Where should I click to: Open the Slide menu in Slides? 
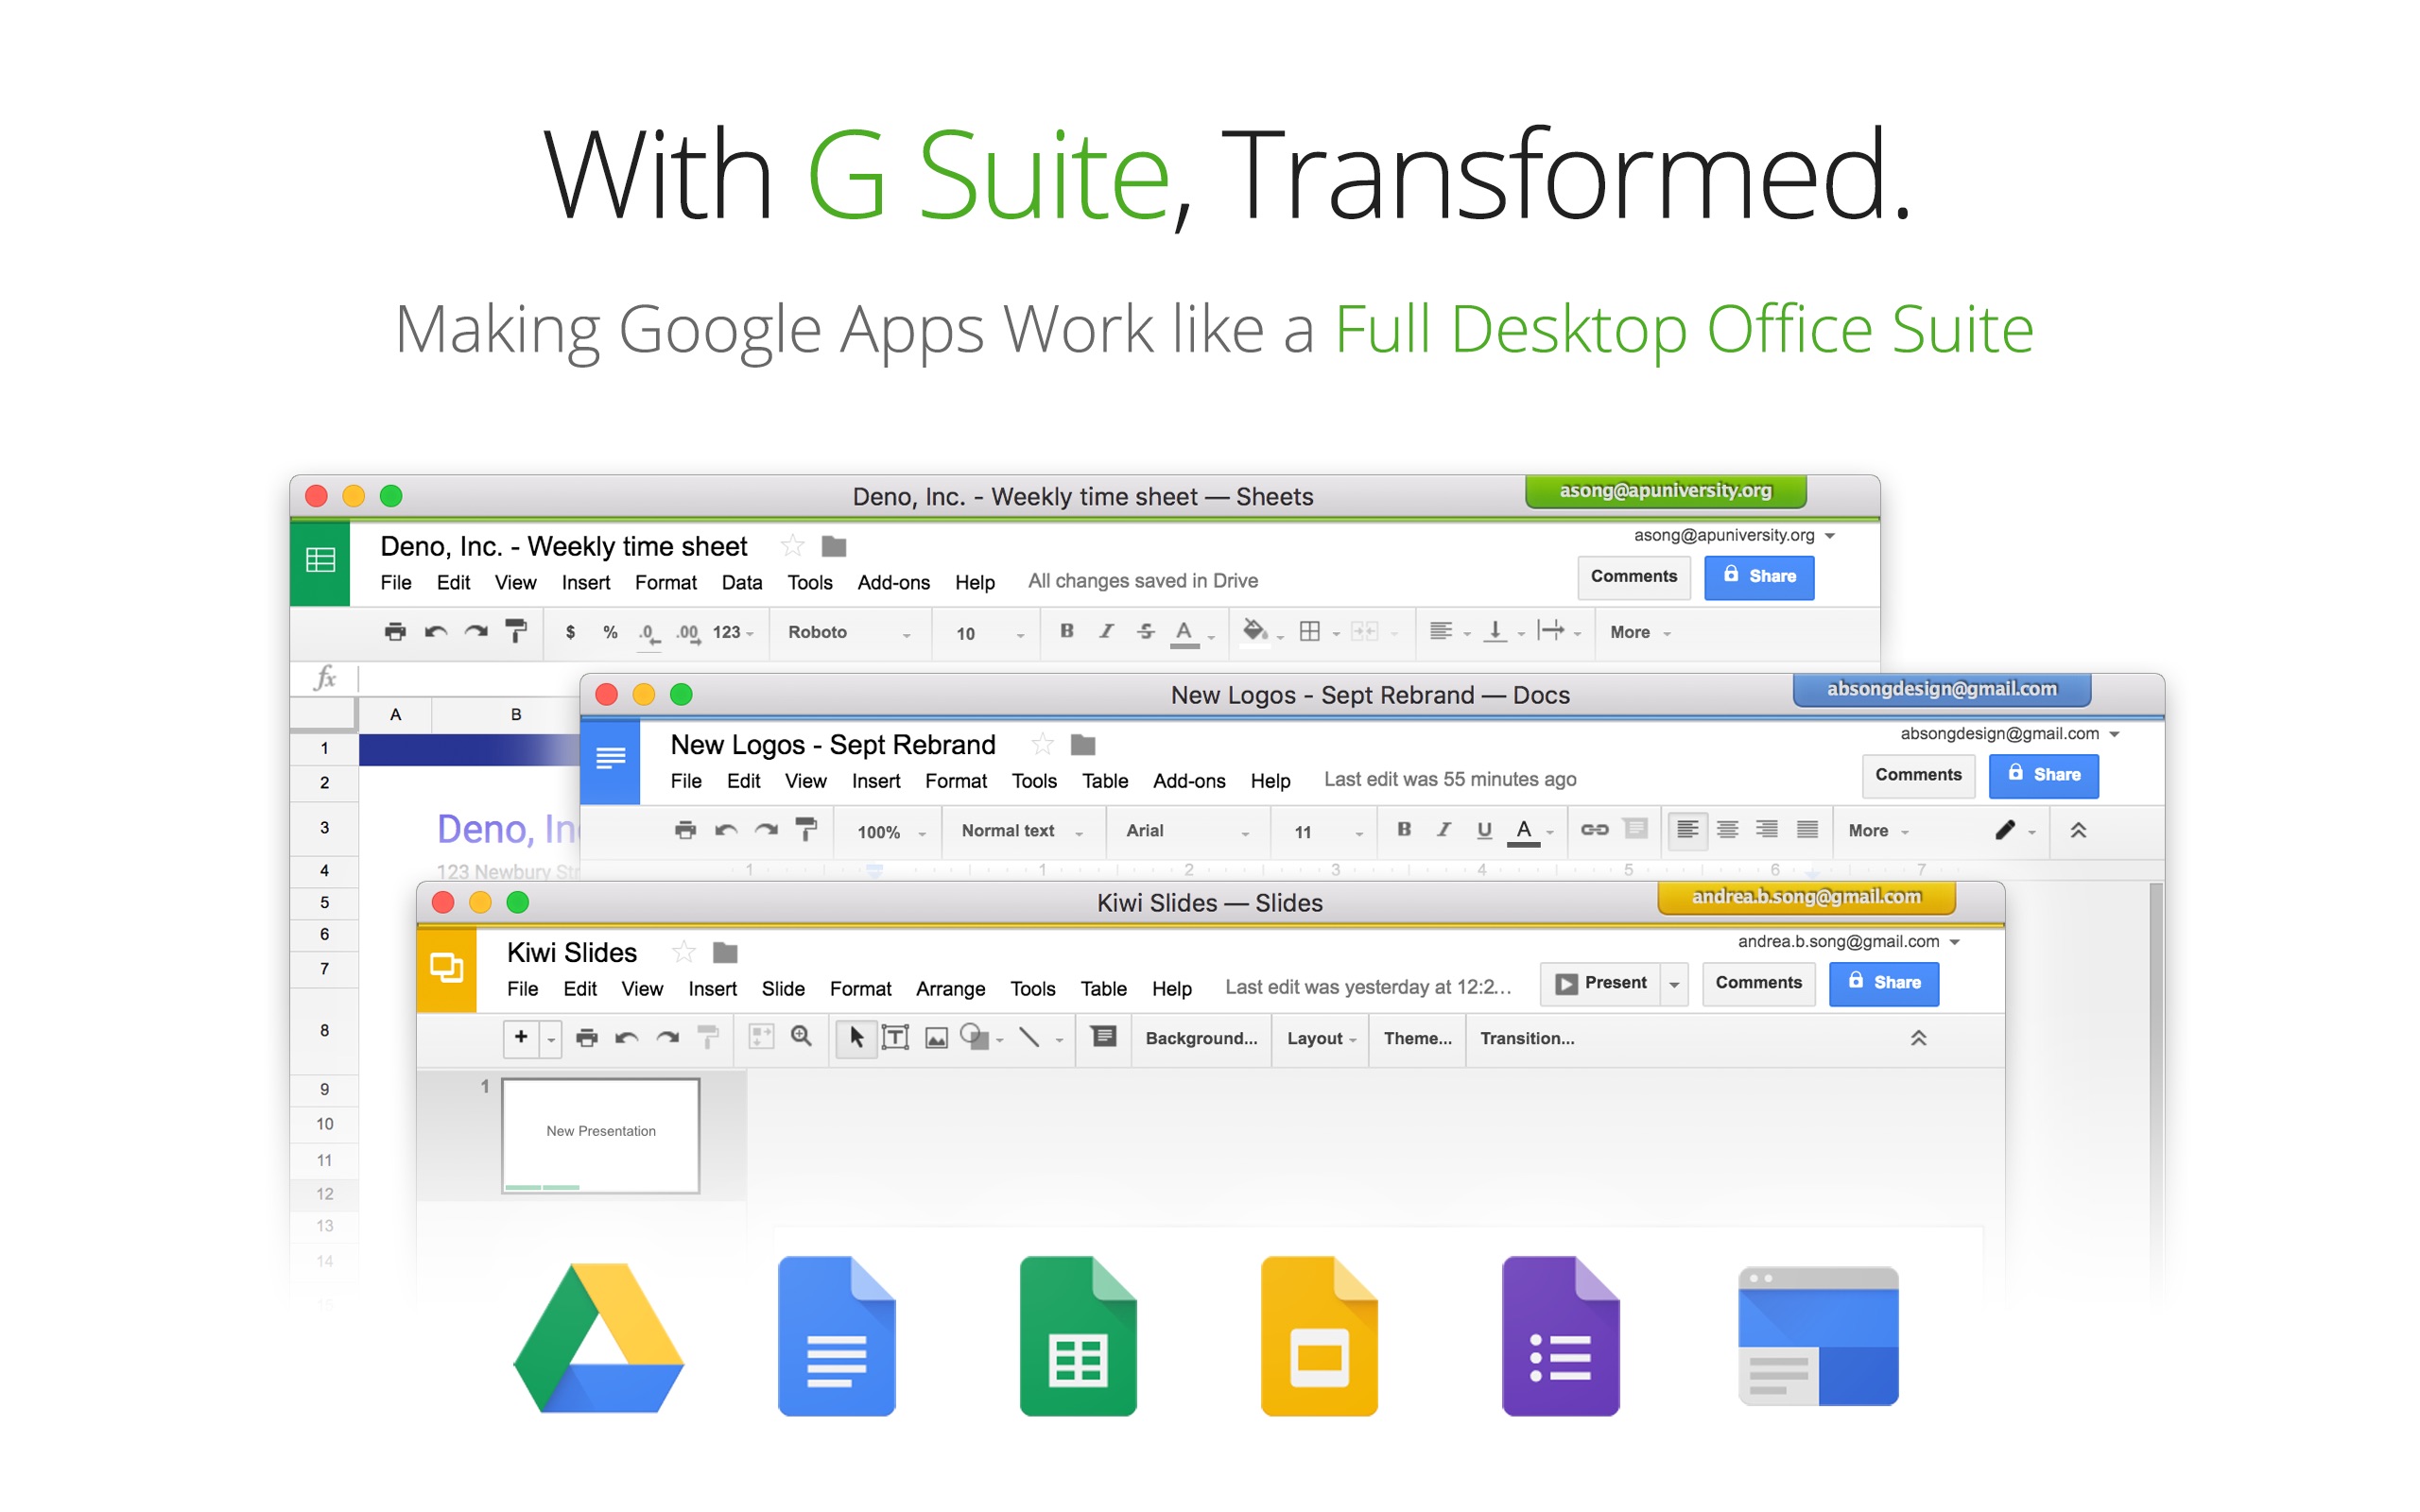click(783, 989)
